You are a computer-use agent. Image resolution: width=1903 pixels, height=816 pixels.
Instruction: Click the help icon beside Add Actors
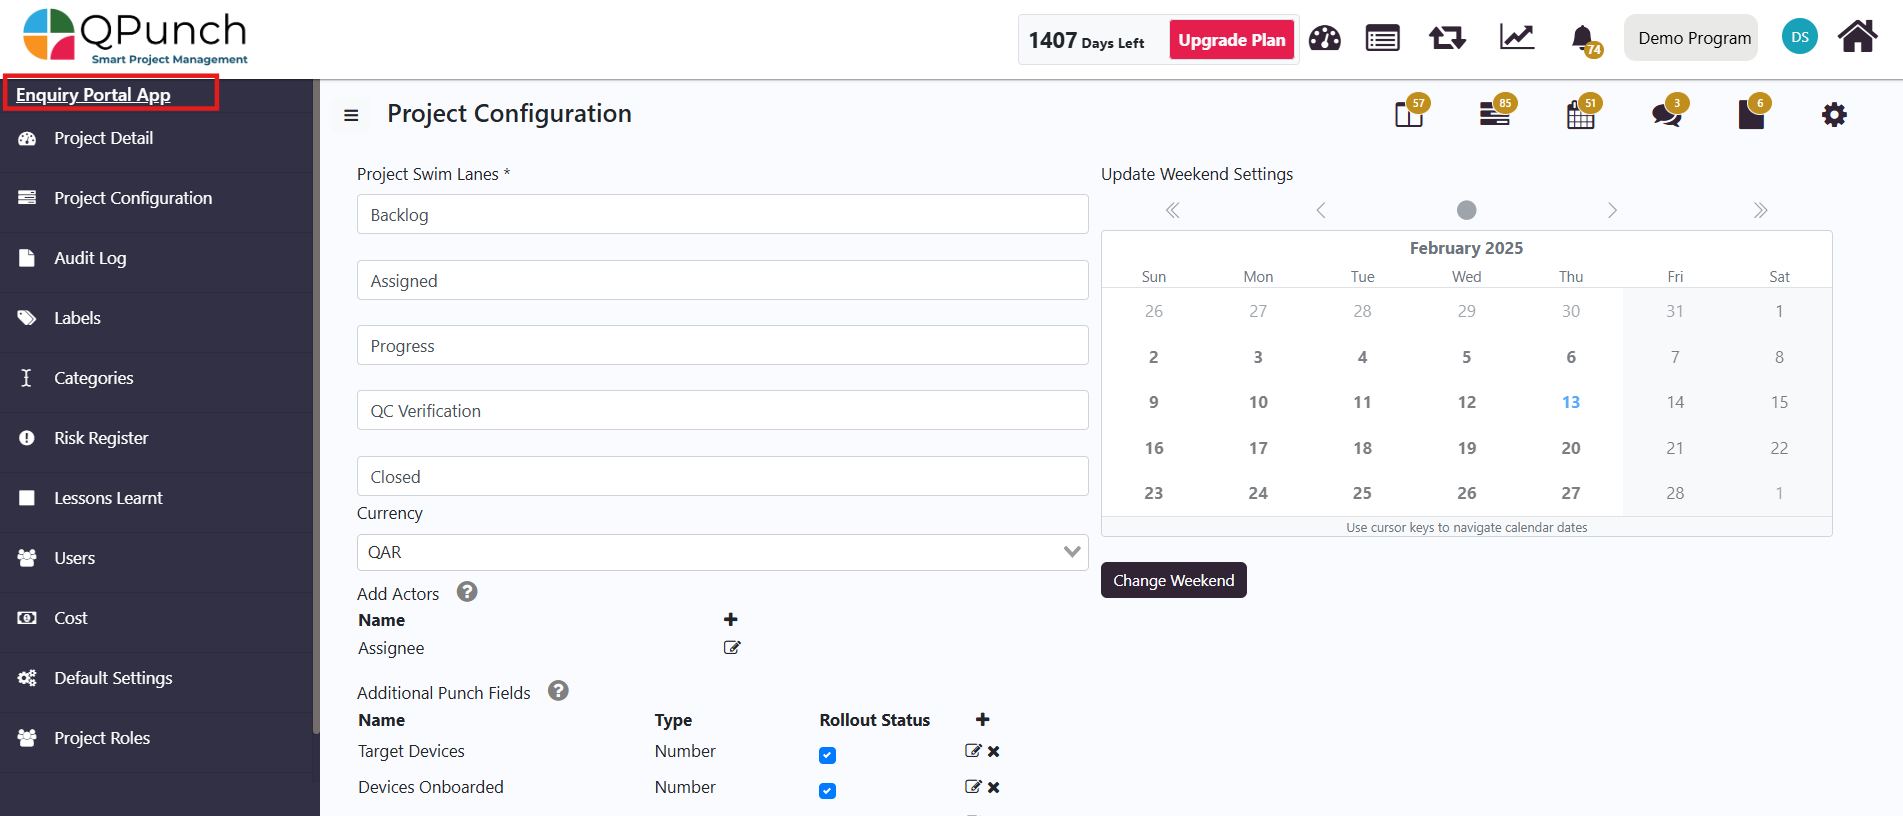pos(467,592)
